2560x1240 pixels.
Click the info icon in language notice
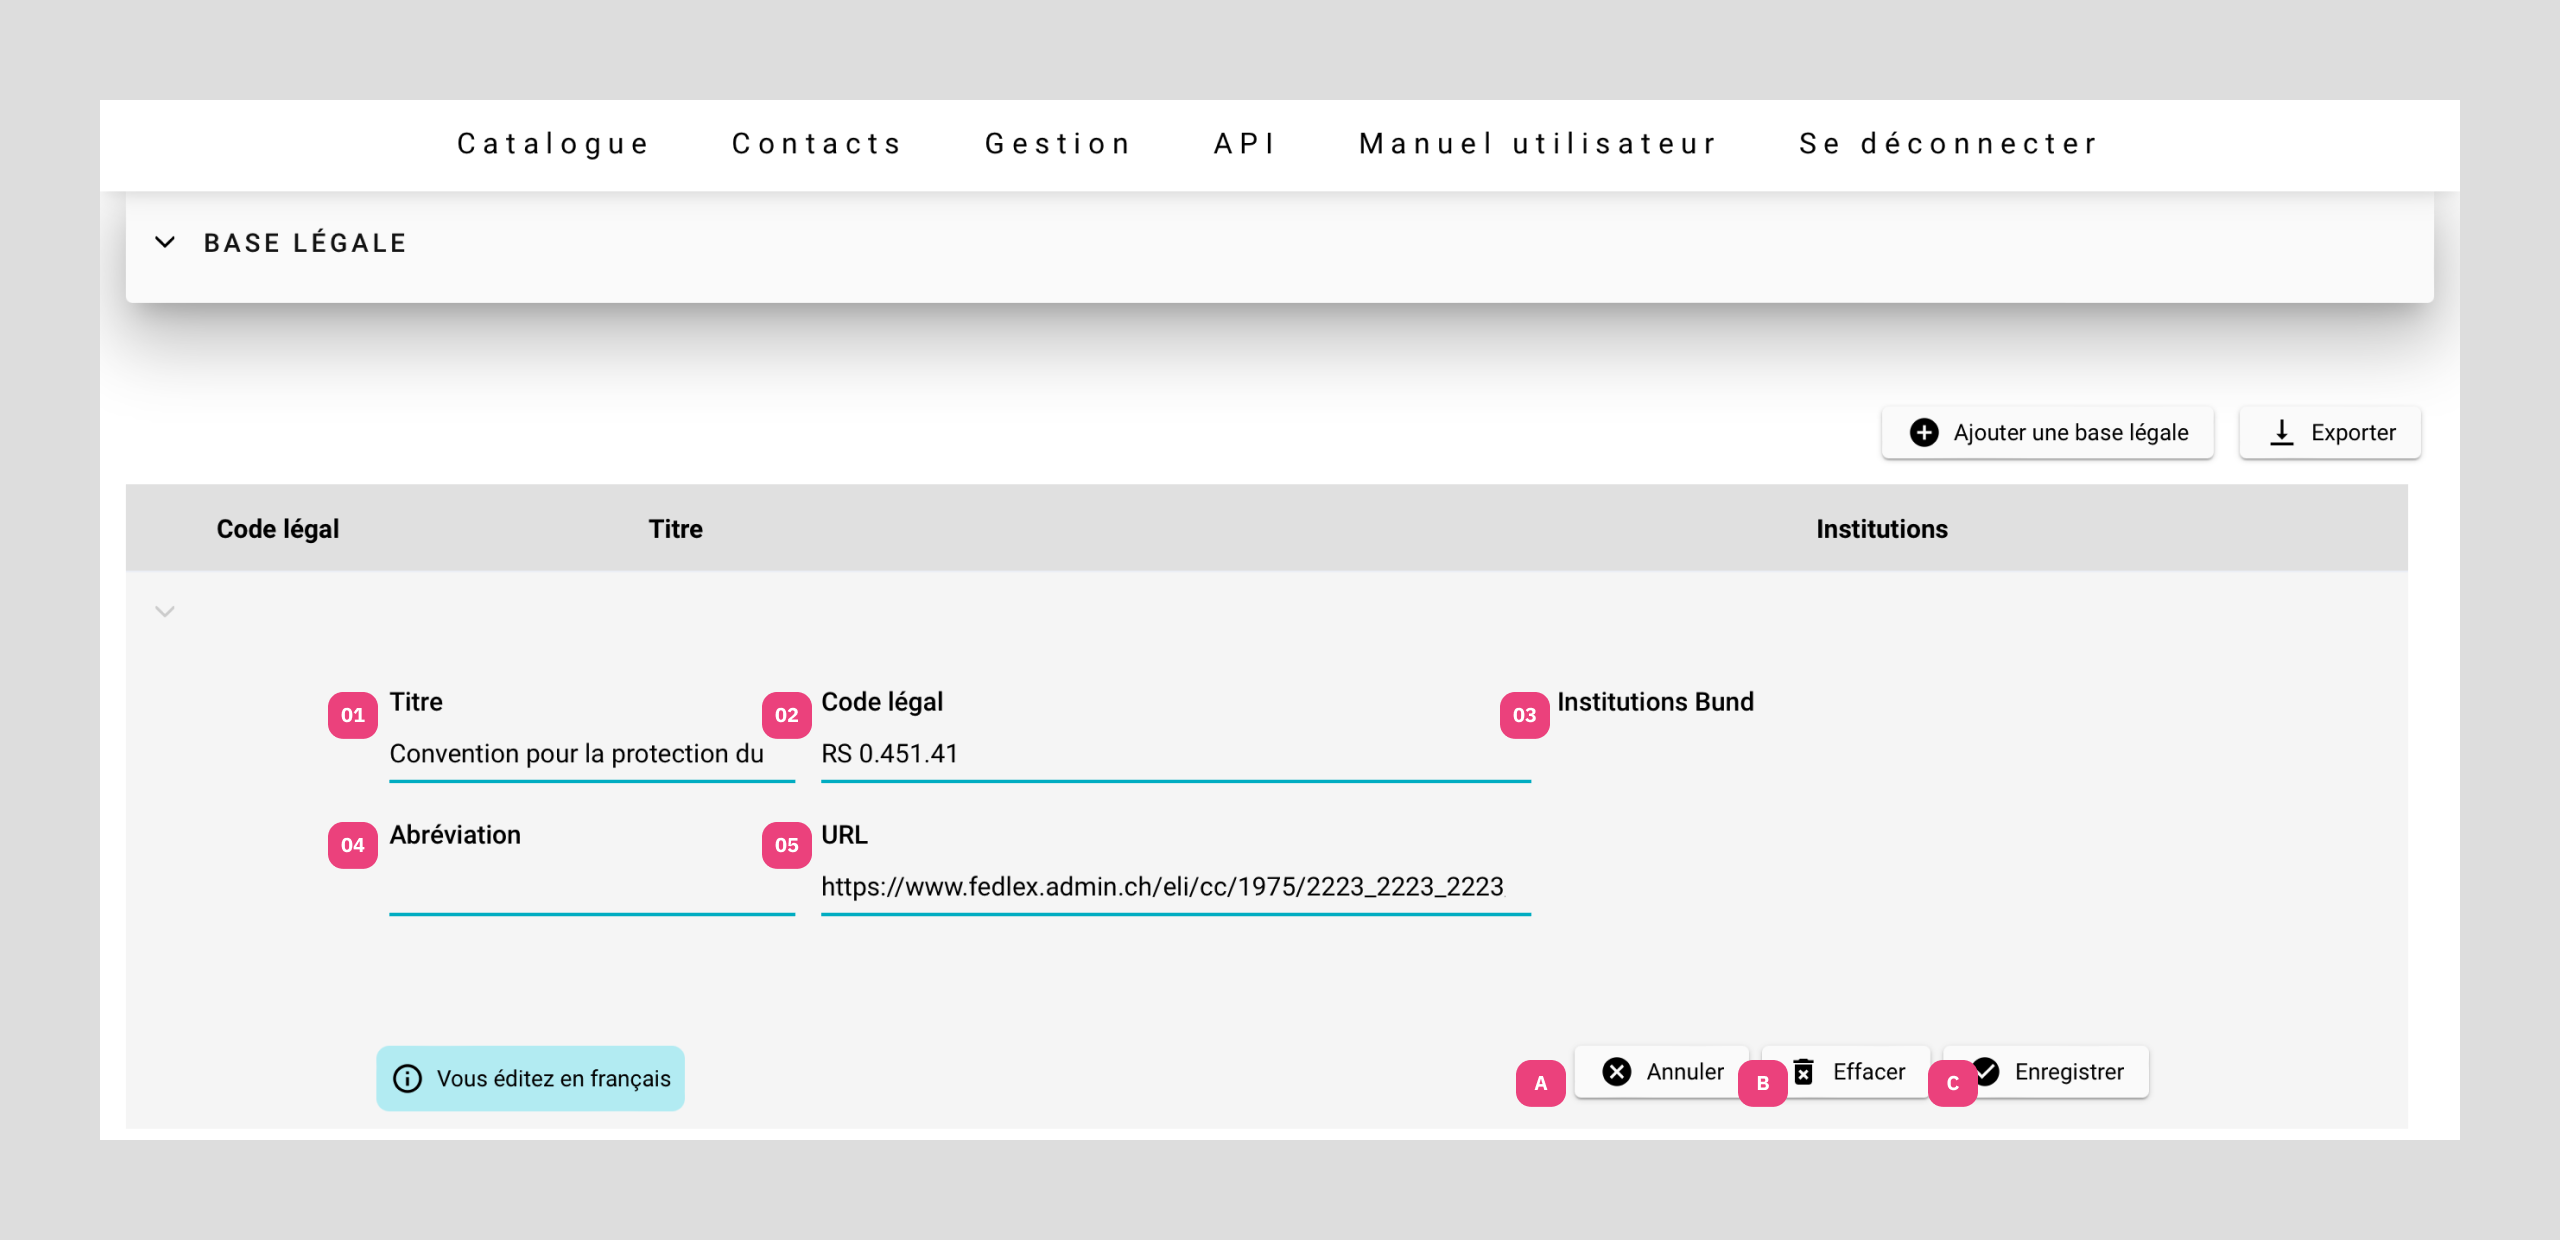[407, 1078]
